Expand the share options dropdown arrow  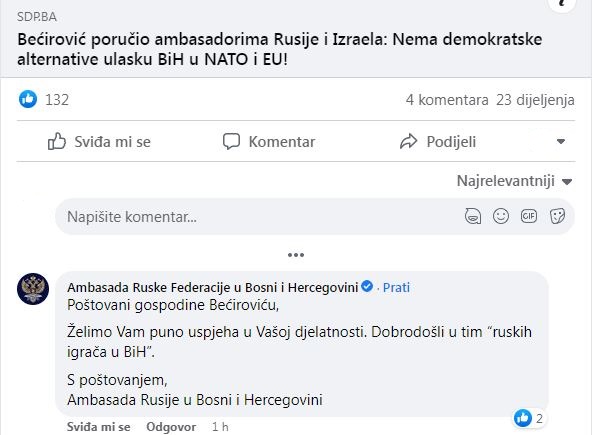561,142
